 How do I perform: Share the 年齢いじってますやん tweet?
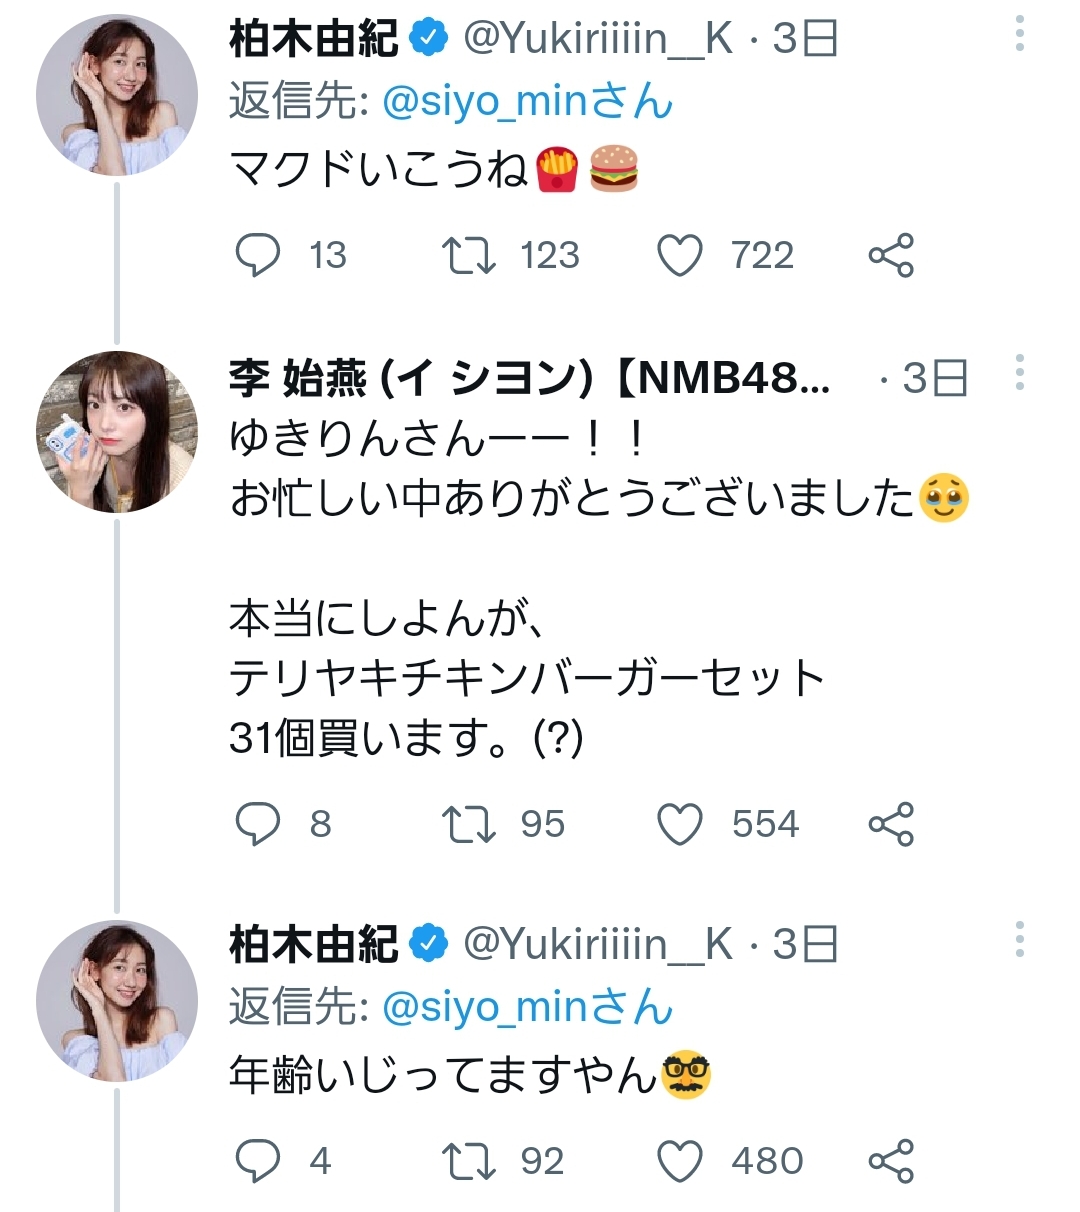pos(891,1161)
